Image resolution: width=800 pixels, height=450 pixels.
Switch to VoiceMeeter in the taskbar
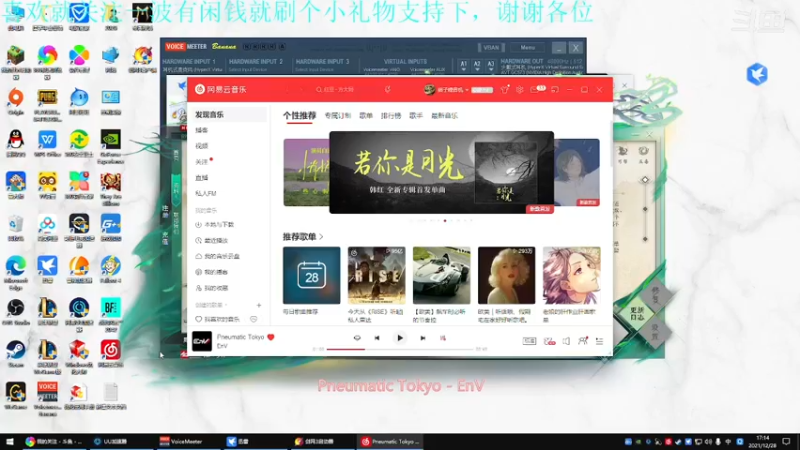186,441
